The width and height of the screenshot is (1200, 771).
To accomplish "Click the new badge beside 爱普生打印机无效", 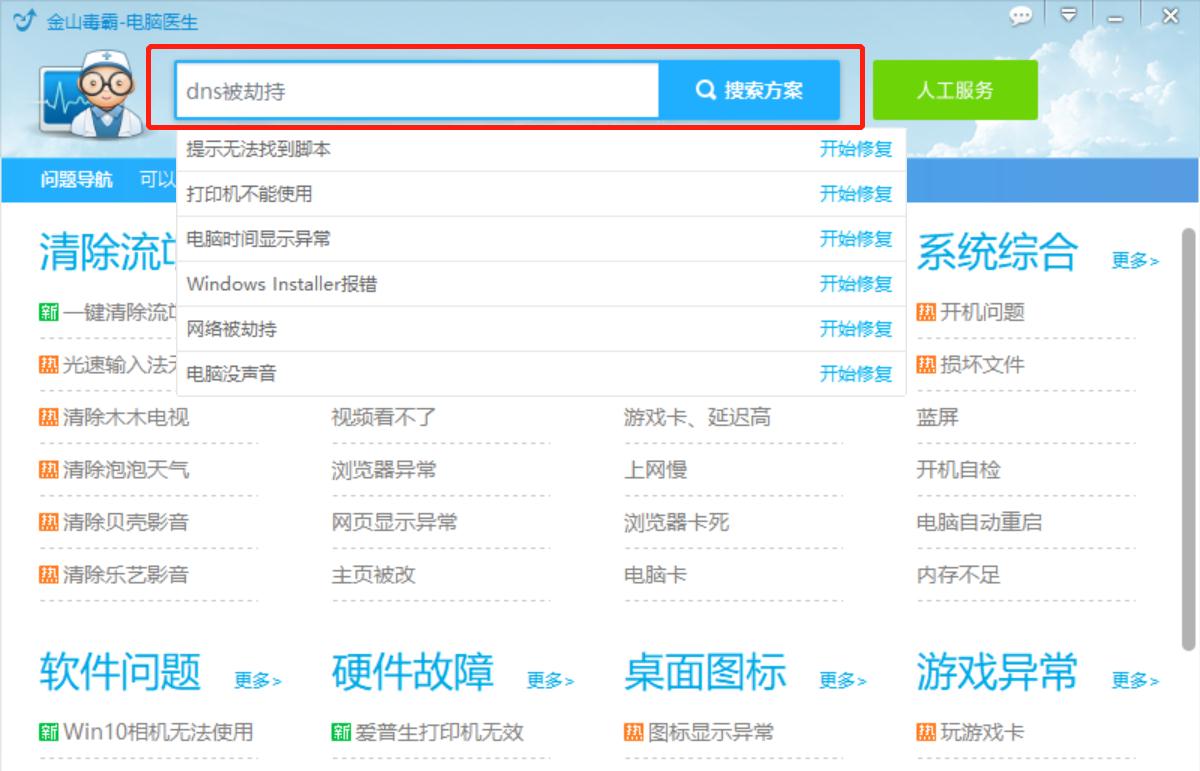I will pos(341,732).
